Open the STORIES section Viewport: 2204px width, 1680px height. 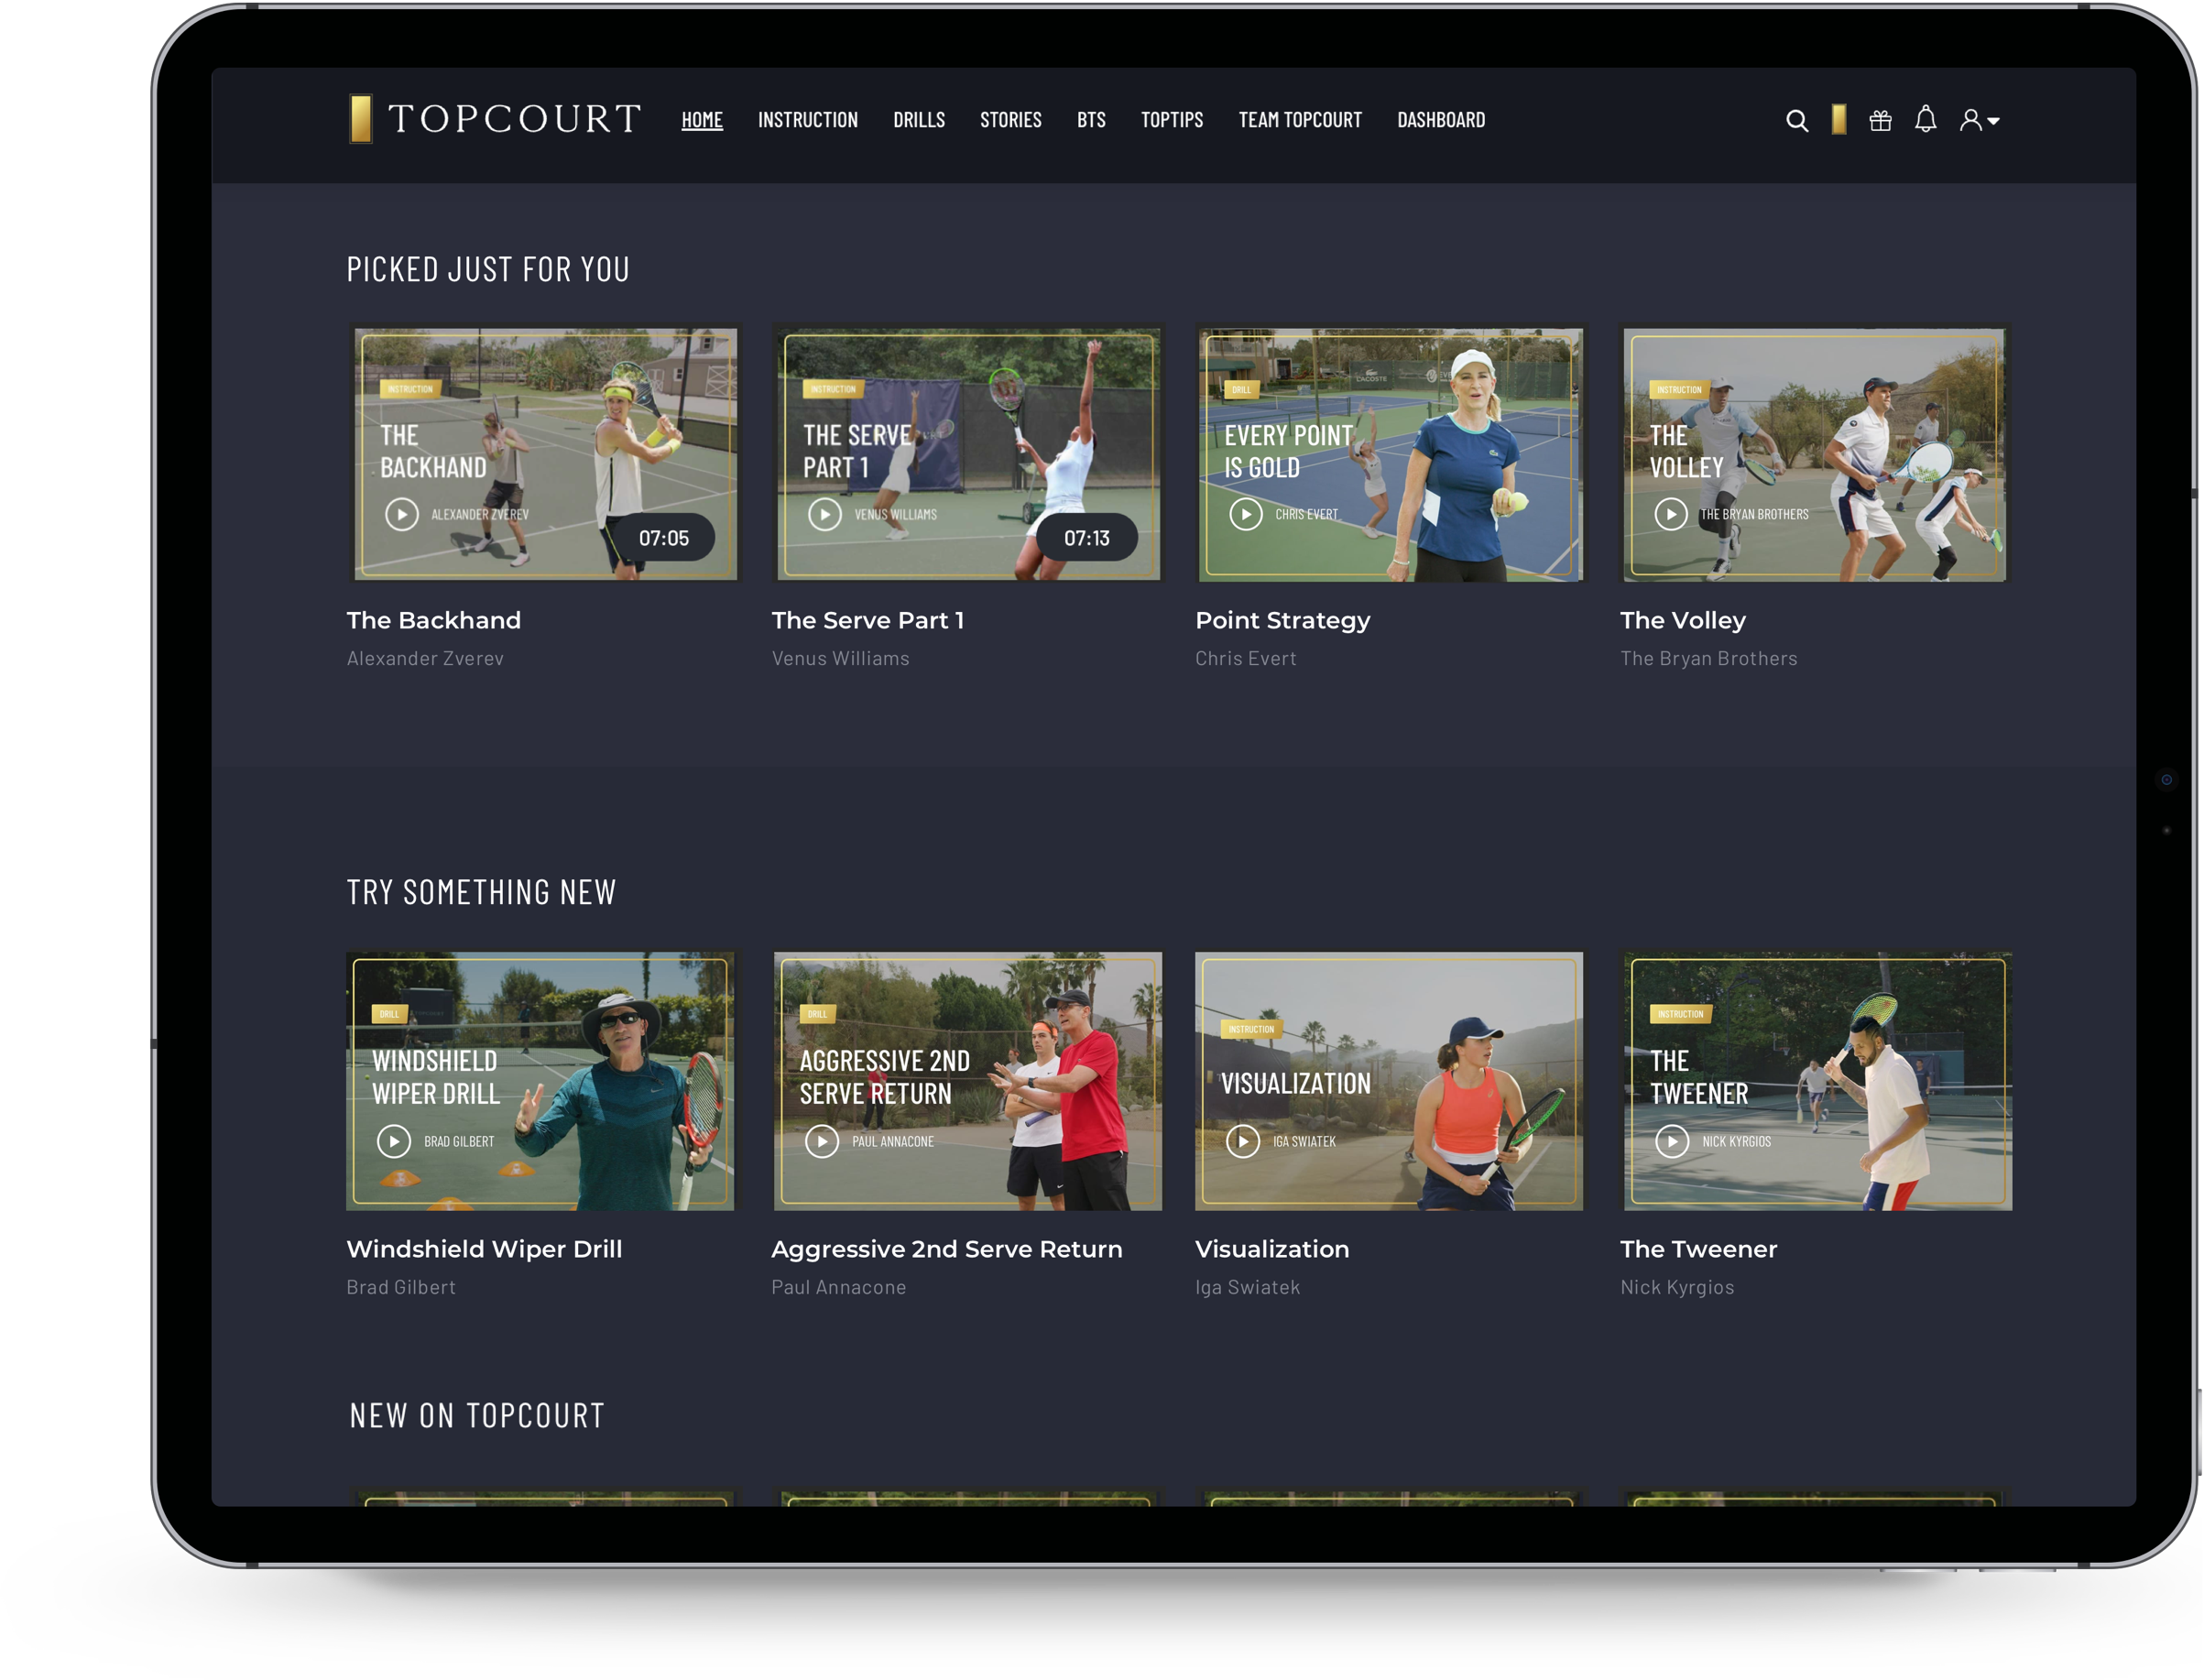tap(1011, 120)
